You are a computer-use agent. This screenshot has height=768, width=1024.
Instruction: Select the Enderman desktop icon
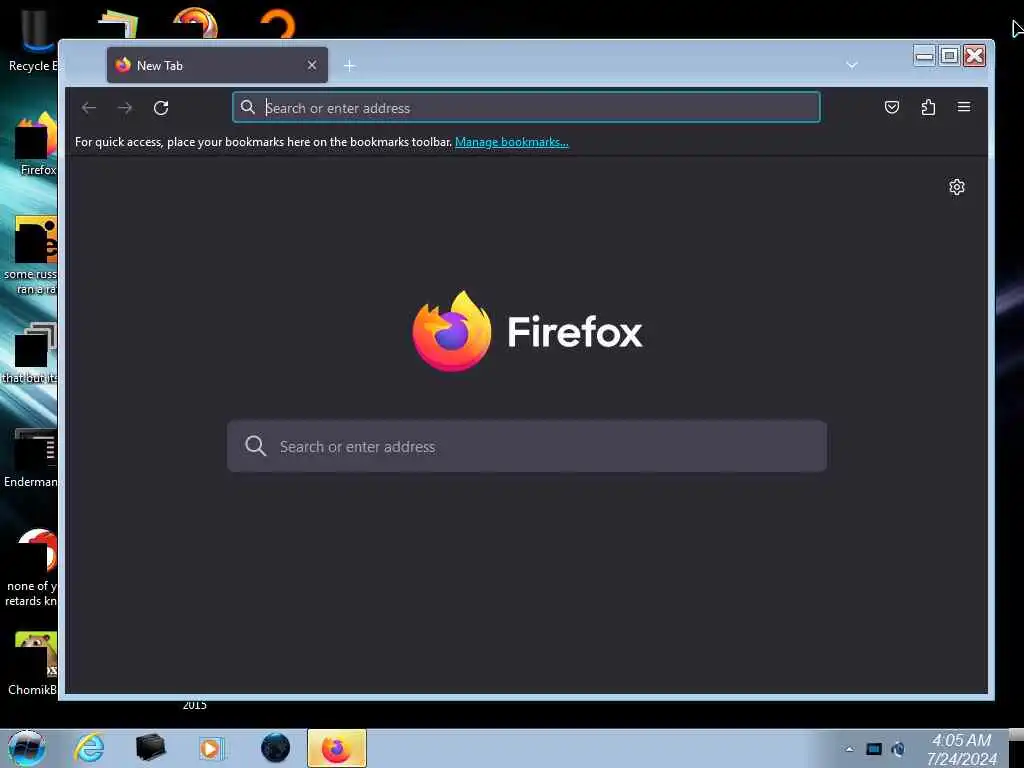pyautogui.click(x=30, y=458)
